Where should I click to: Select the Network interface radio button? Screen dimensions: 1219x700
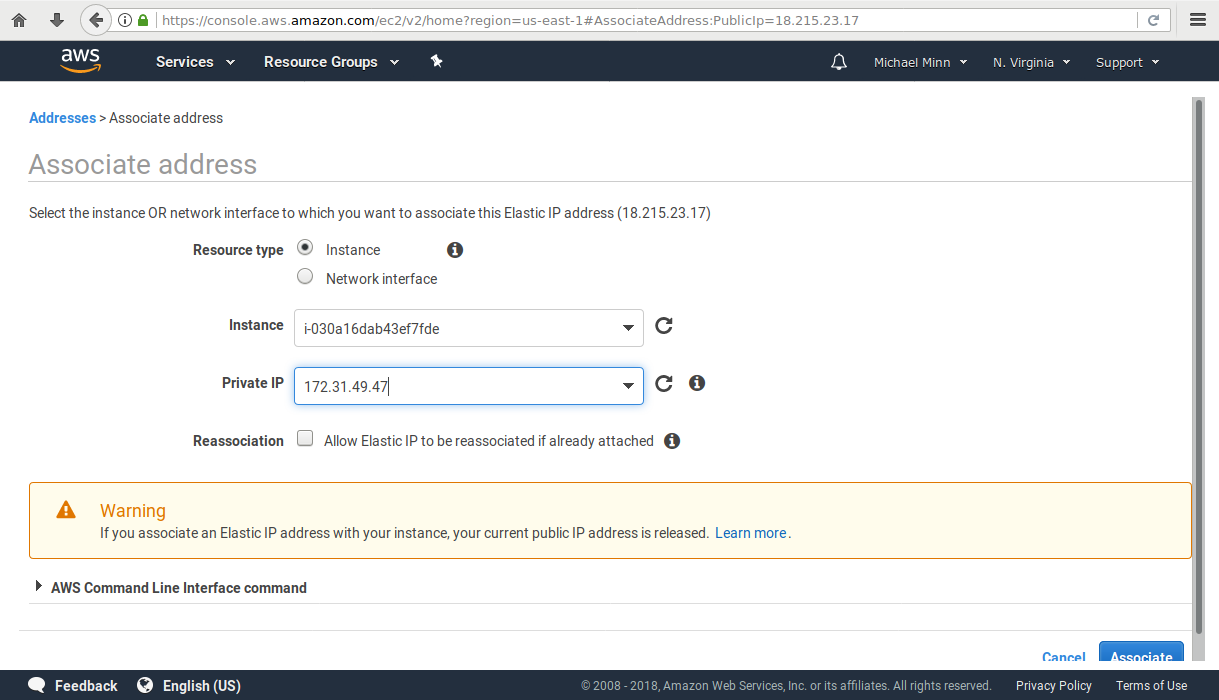pos(305,277)
